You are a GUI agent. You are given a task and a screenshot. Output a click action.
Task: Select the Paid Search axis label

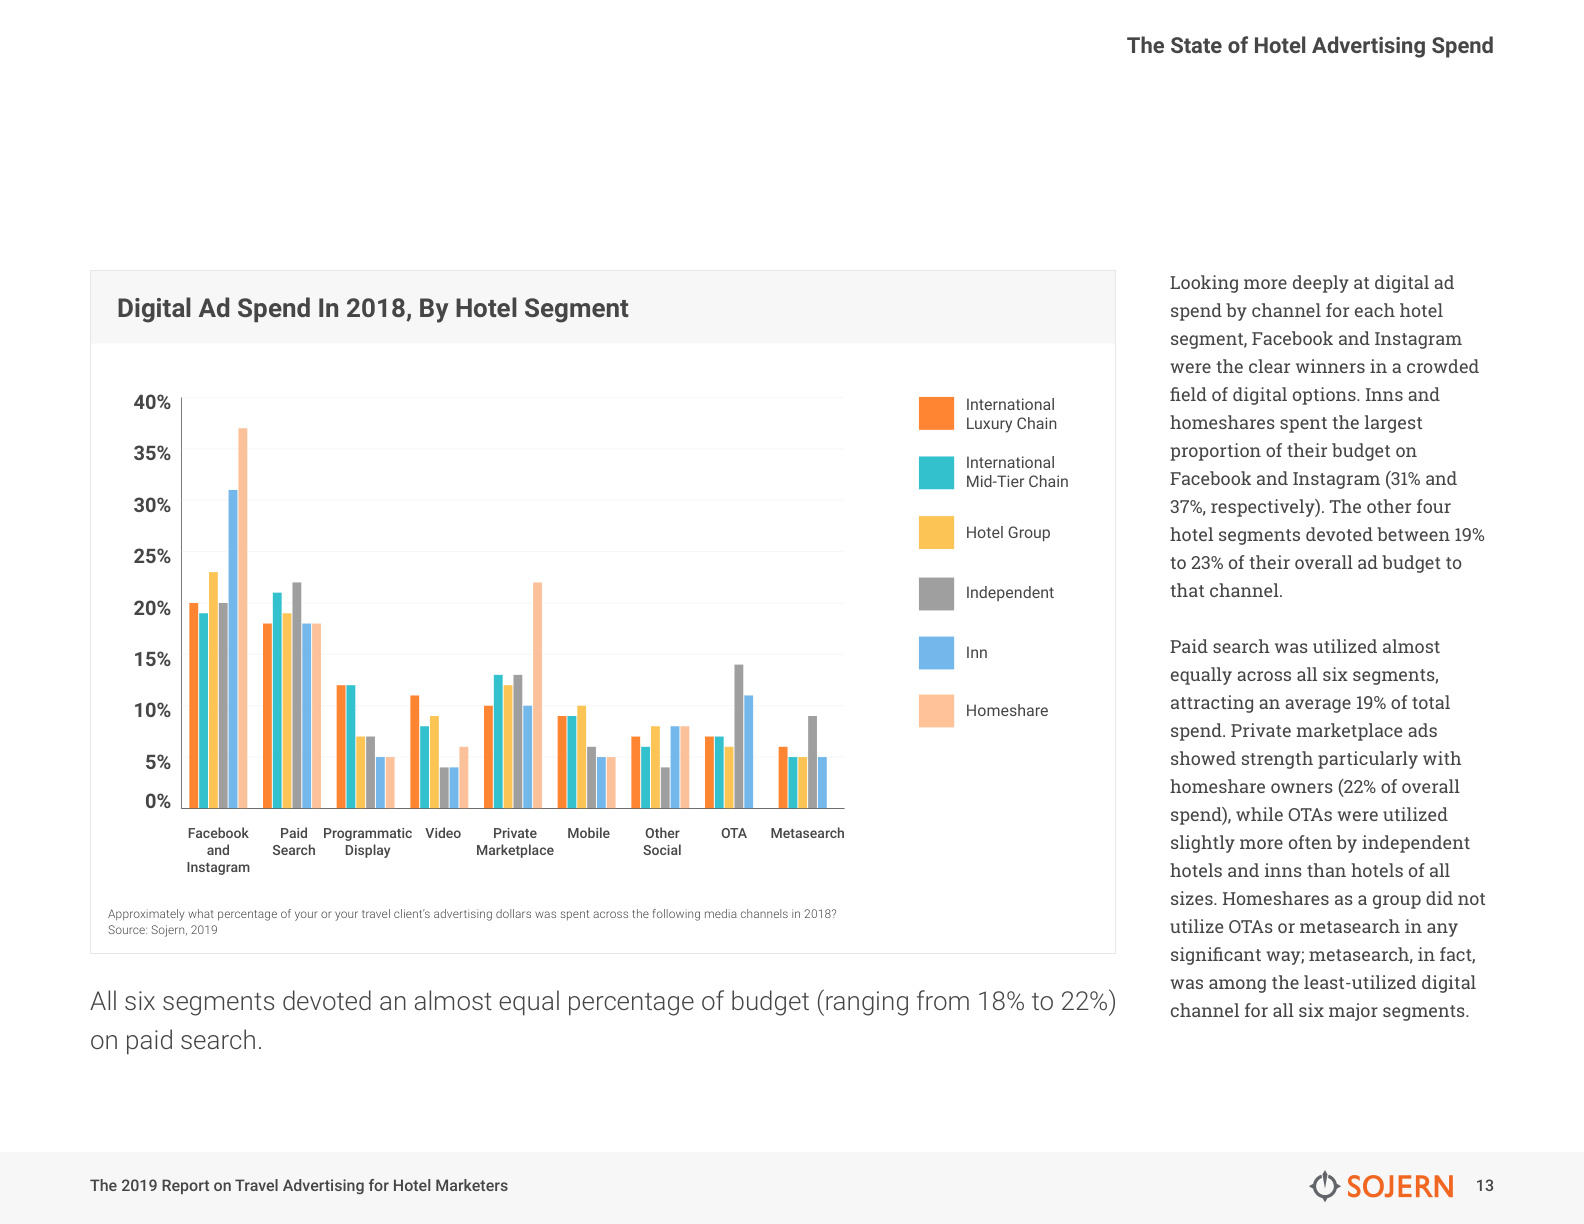[x=294, y=842]
